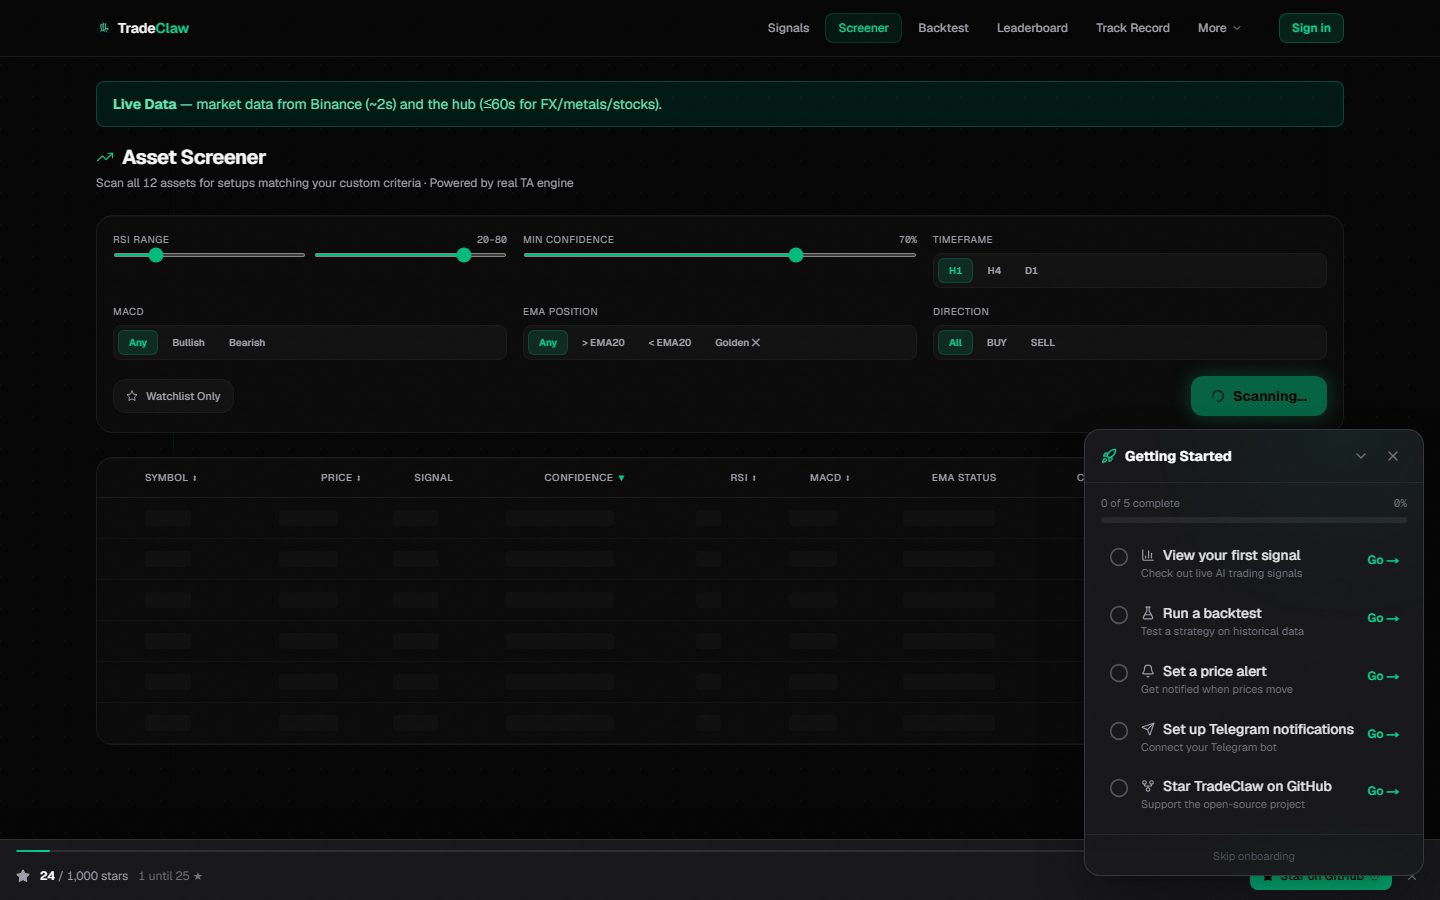The image size is (1440, 900).
Task: Dismiss the bottom stars banner
Action: coord(1412,877)
